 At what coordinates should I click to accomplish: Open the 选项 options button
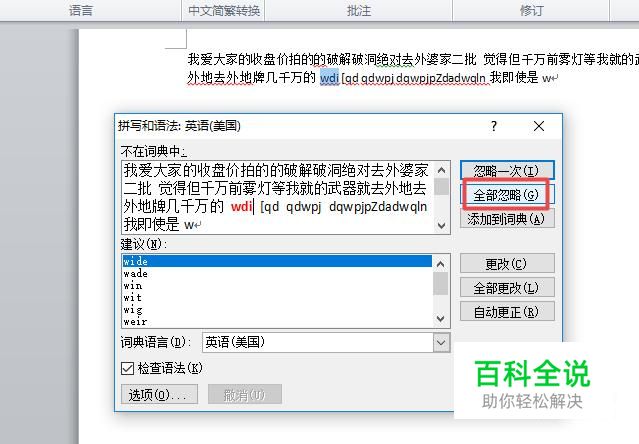point(159,394)
